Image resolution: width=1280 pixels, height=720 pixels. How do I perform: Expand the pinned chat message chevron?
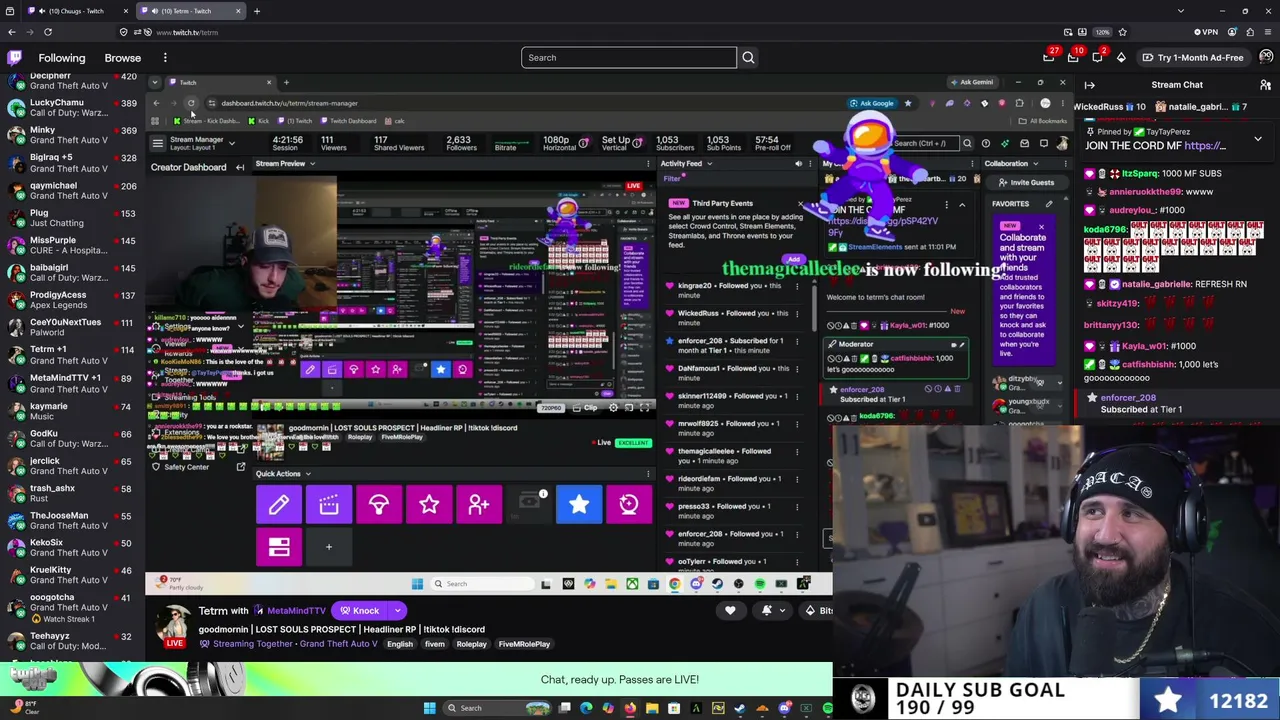click(1258, 139)
